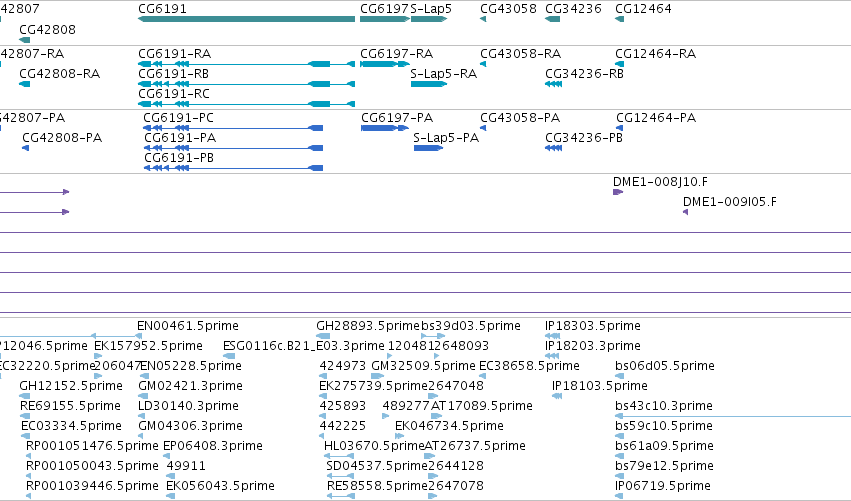
Task: Click EST IP18203.3prime
Action: (x=593, y=346)
